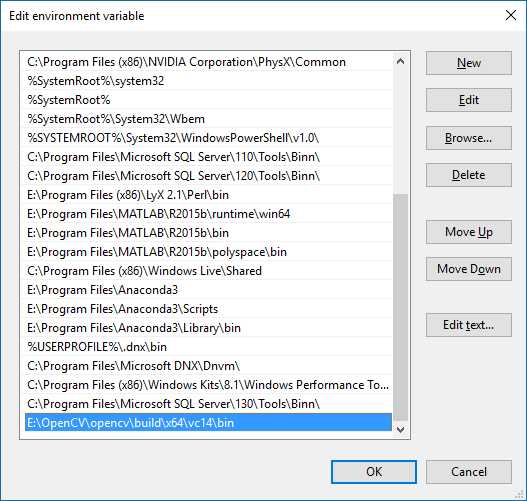Select the NVIDIA PhysX Common path
The image size is (527, 501).
click(208, 62)
